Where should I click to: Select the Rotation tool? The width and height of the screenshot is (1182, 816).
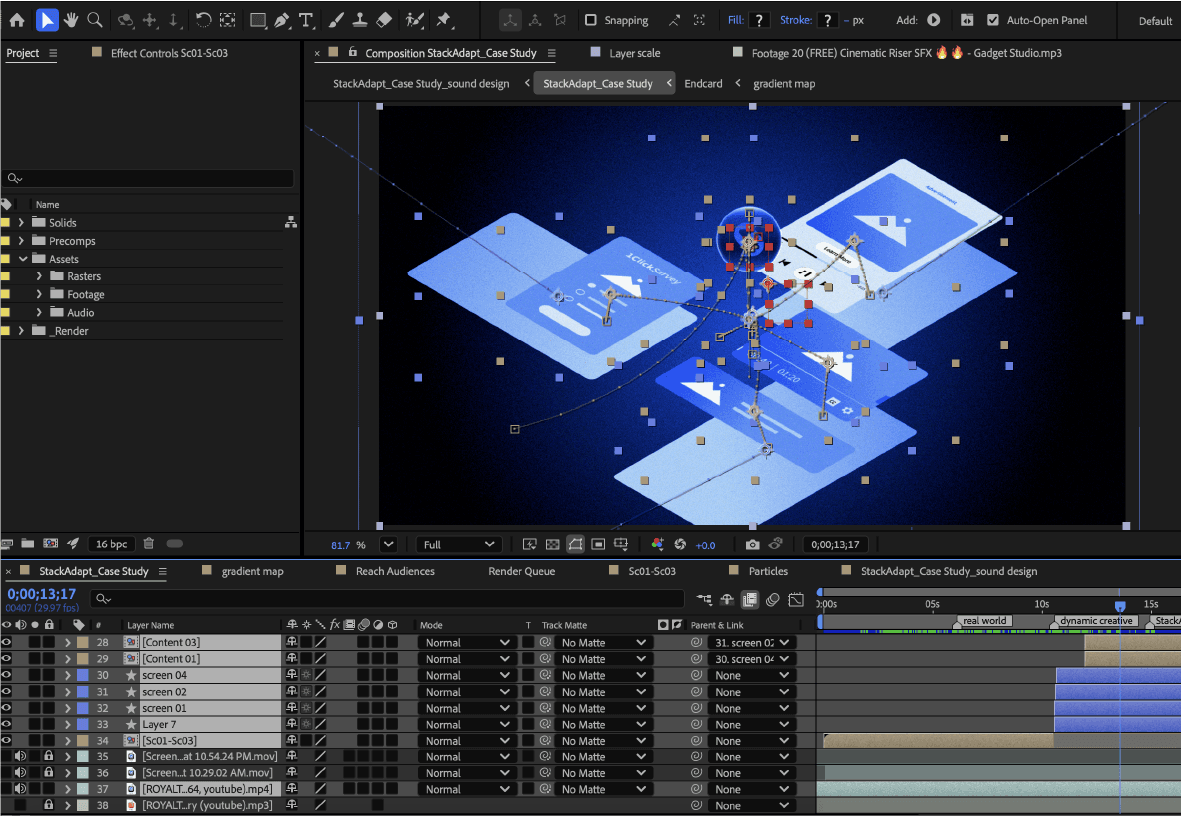click(x=203, y=20)
